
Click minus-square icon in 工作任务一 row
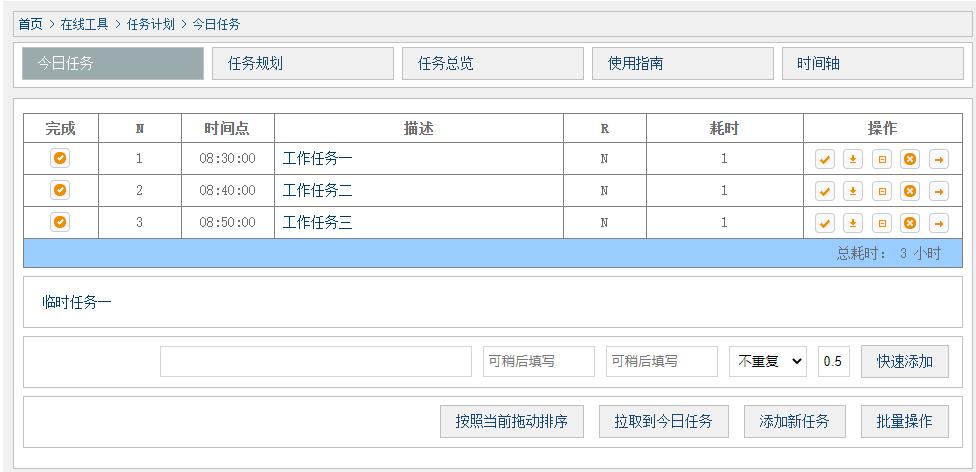[881, 159]
